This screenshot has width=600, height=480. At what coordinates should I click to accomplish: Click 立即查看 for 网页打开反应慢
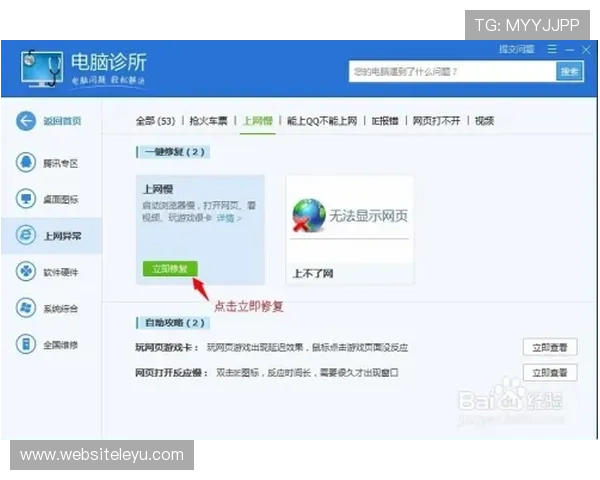coord(550,372)
